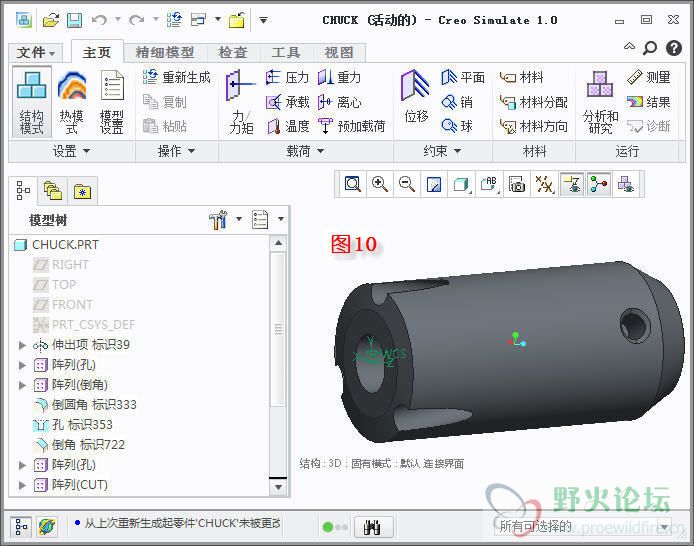Viewport: 694px width, 546px height.
Task: Select the 主页 ribbon tab
Action: (x=96, y=53)
